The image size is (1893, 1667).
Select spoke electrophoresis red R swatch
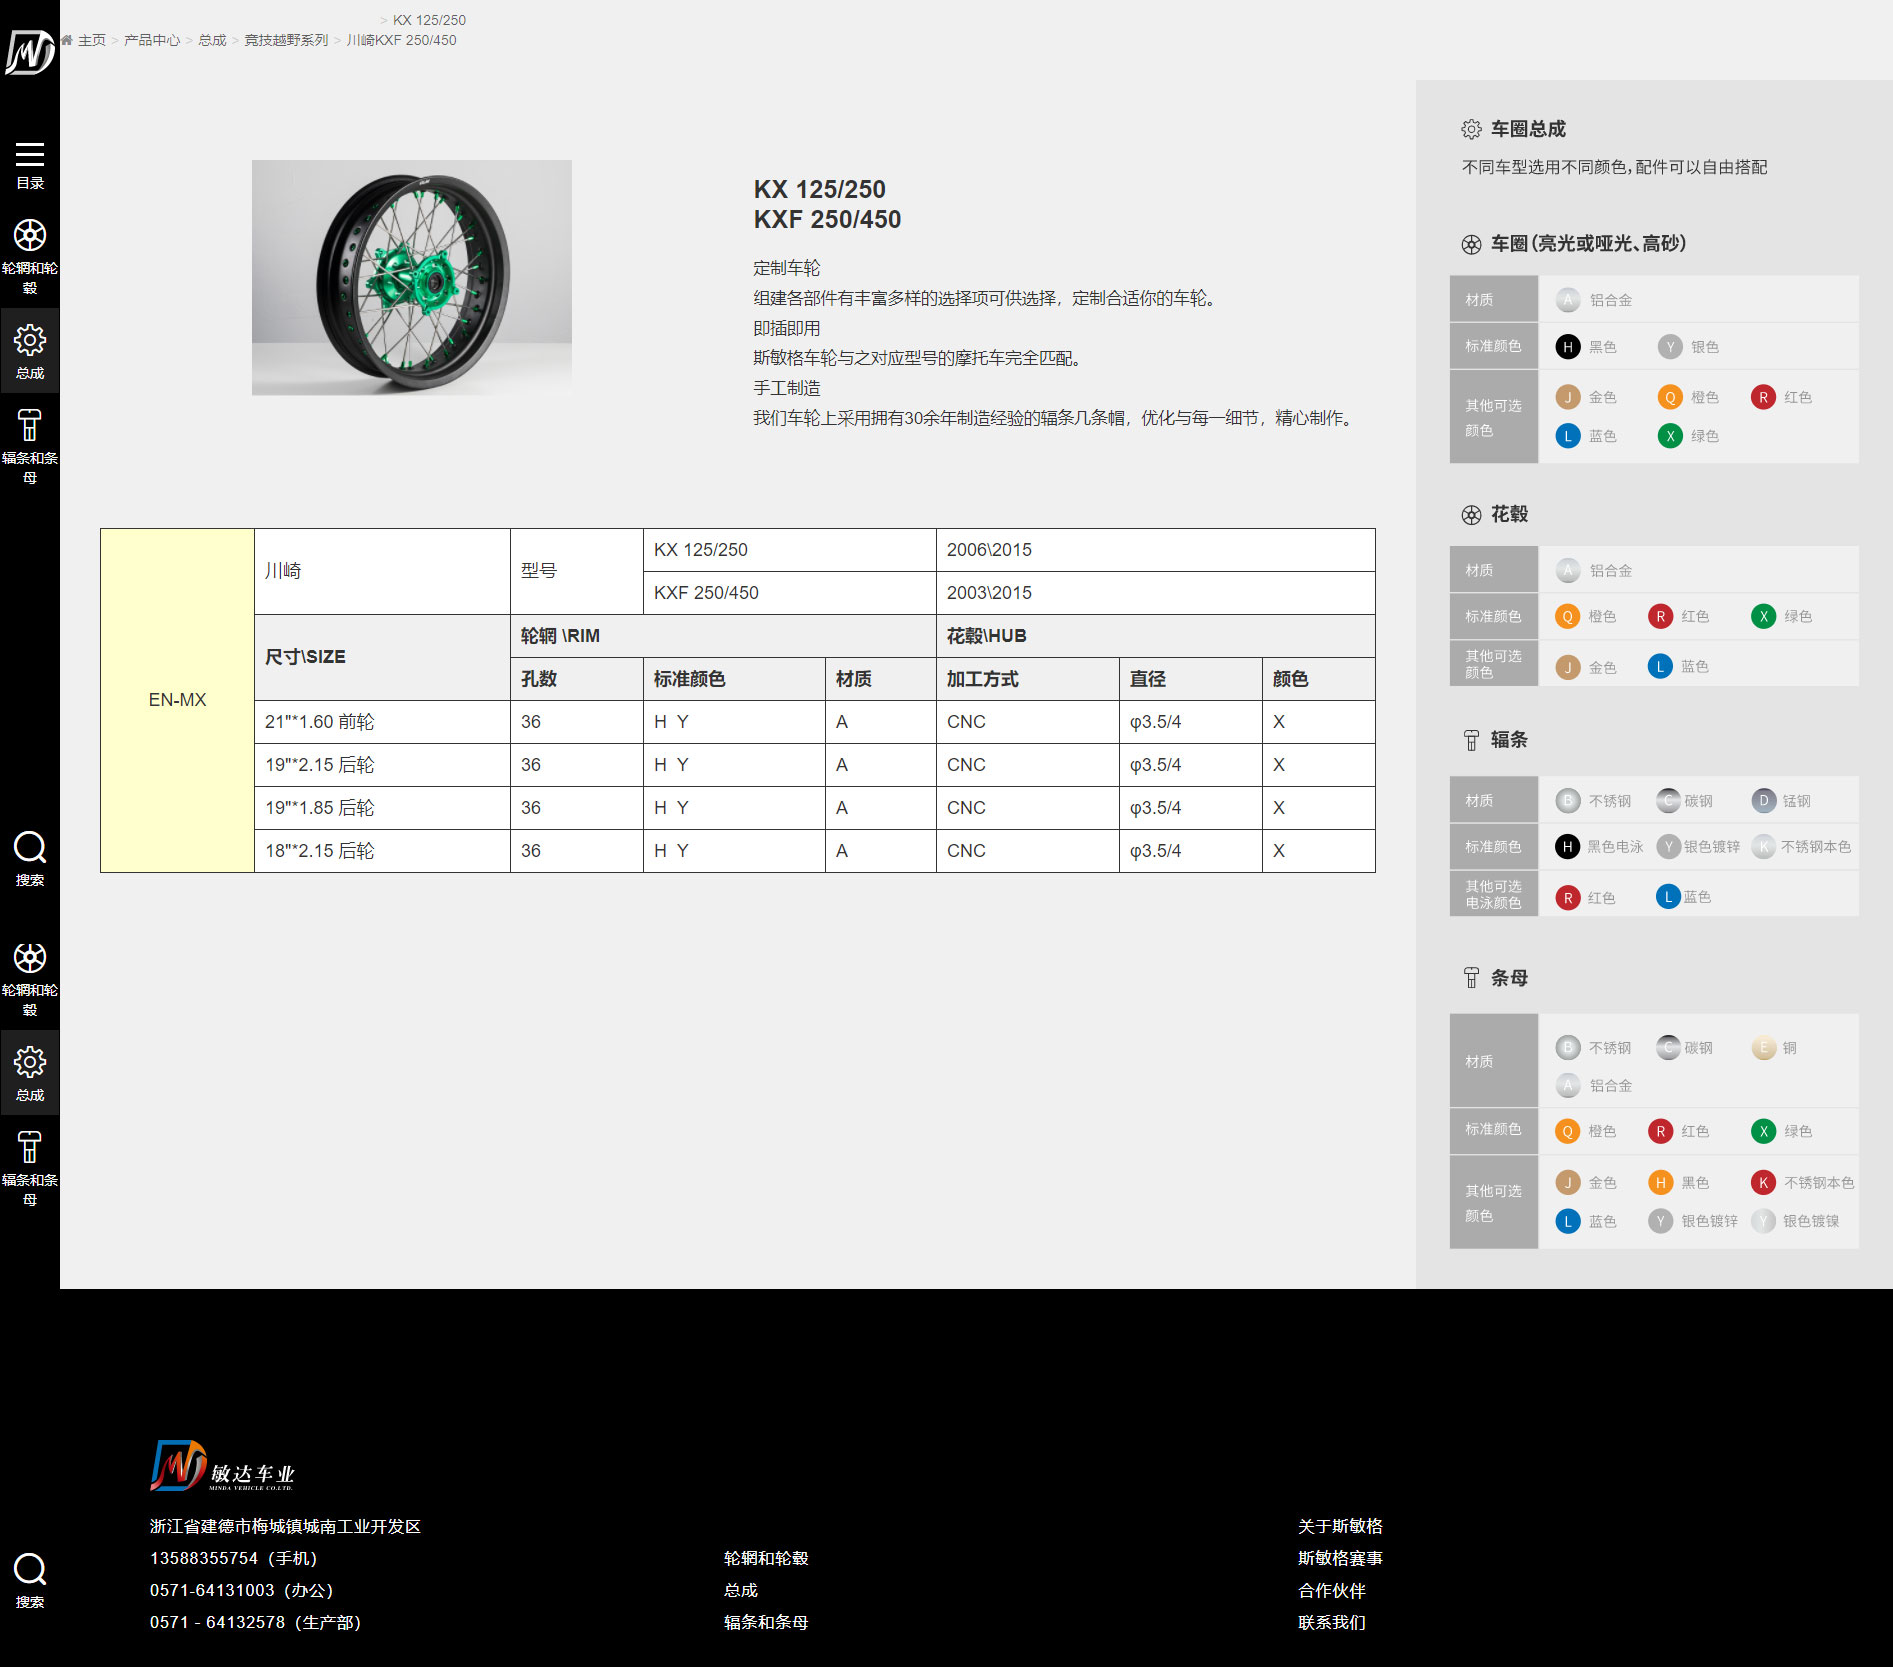[x=1568, y=898]
